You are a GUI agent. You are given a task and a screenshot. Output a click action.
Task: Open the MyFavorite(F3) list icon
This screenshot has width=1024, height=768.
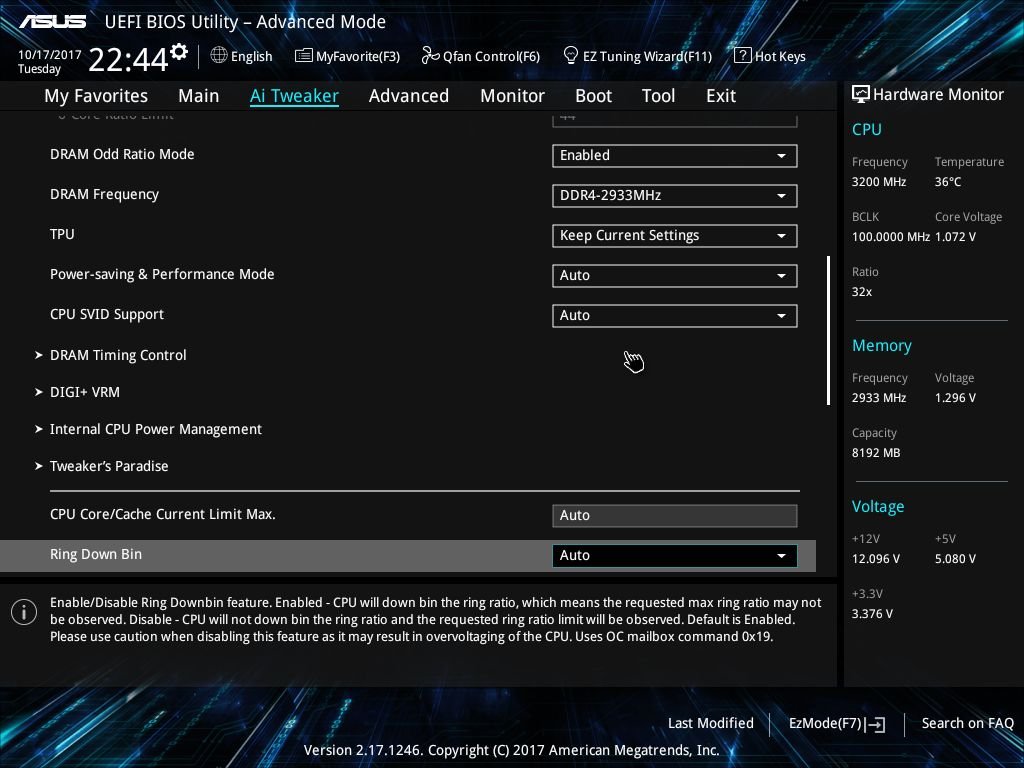304,56
